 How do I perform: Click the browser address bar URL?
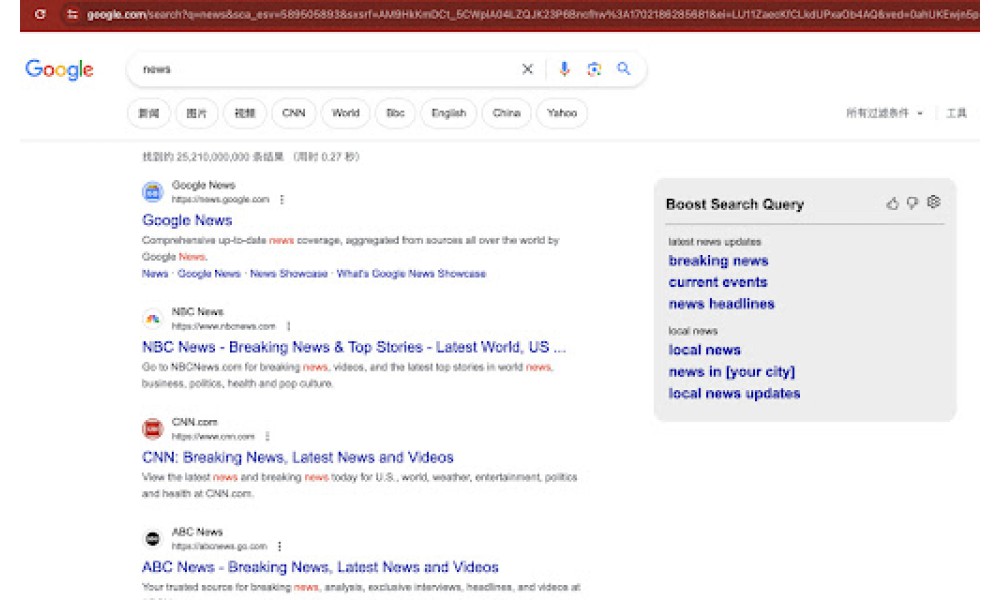coord(532,14)
